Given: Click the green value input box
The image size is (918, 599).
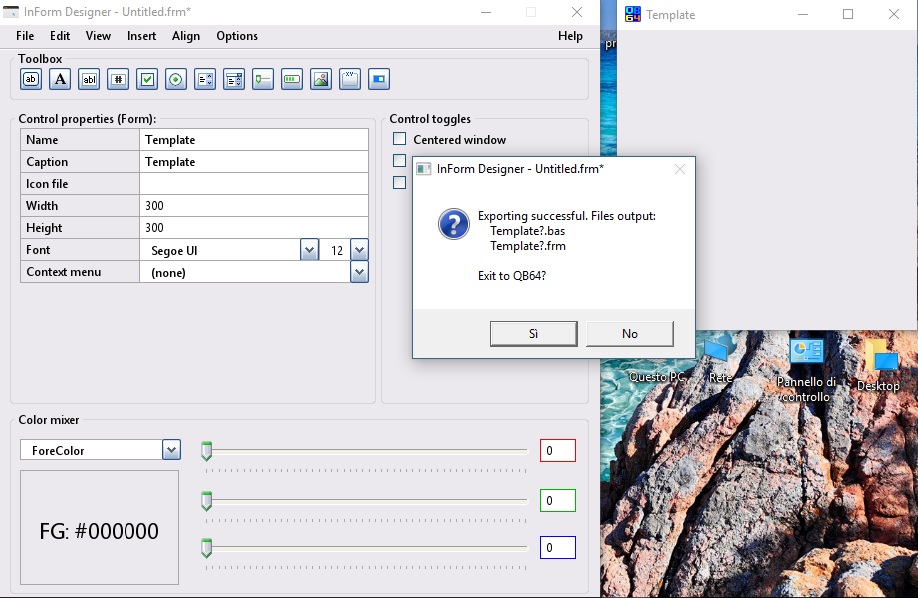Looking at the screenshot, I should point(558,501).
